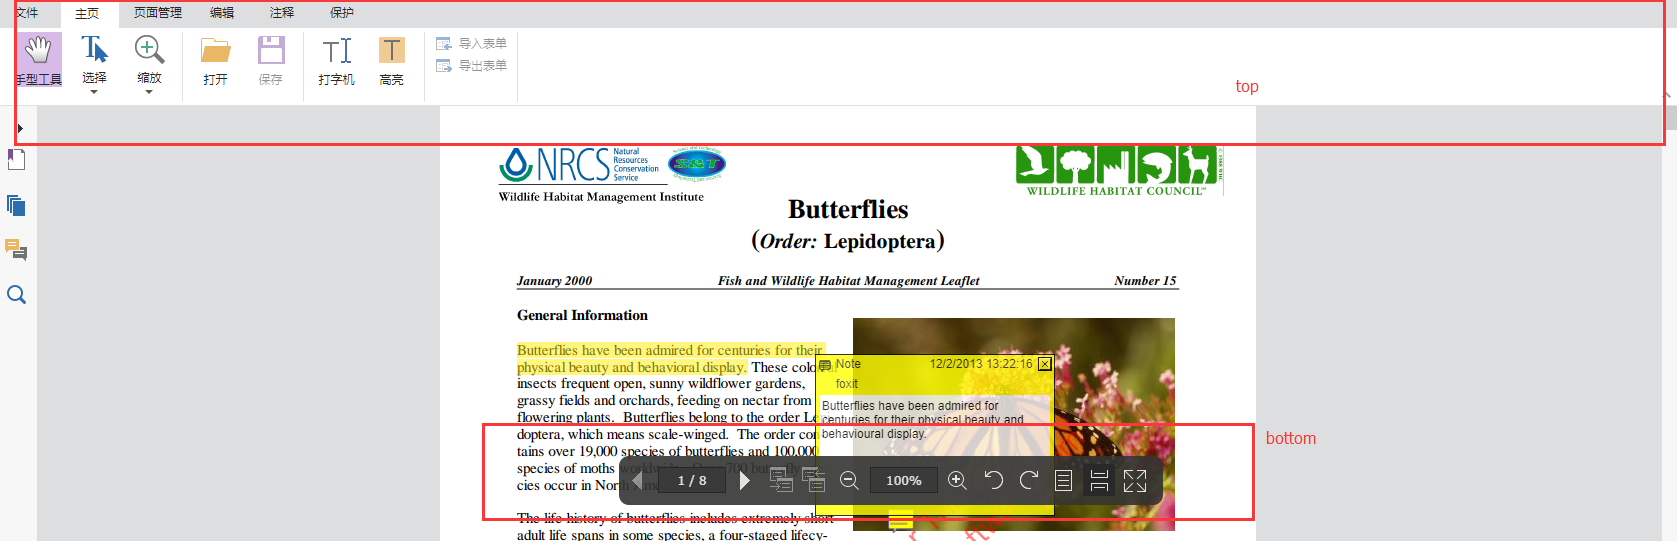Open the page thumbnails panel in sidebar
The height and width of the screenshot is (541, 1677).
(x=16, y=205)
